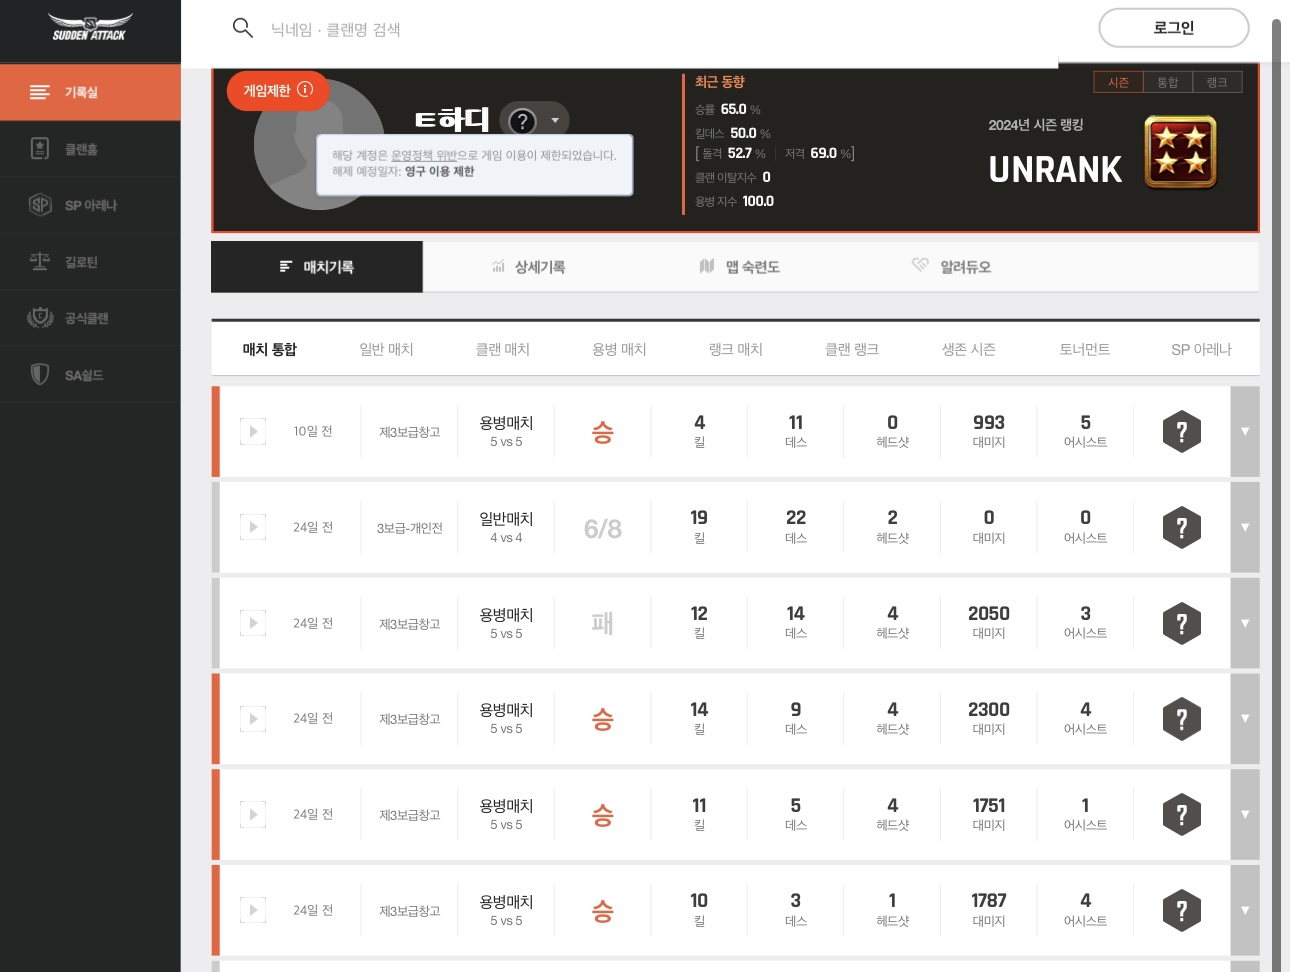The width and height of the screenshot is (1290, 972).
Task: Open the 운영정책 위반 link
Action: pyautogui.click(x=423, y=155)
